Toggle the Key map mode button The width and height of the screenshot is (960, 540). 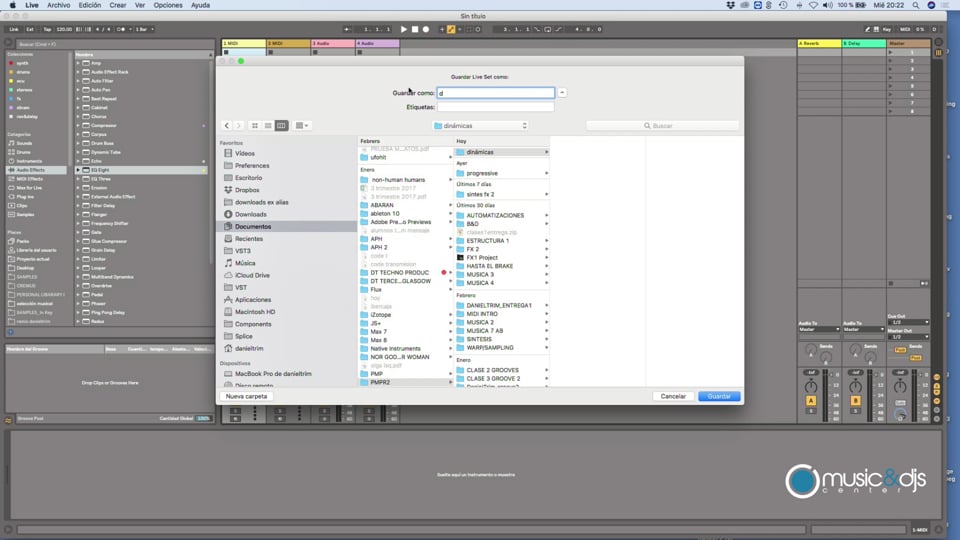[x=887, y=29]
